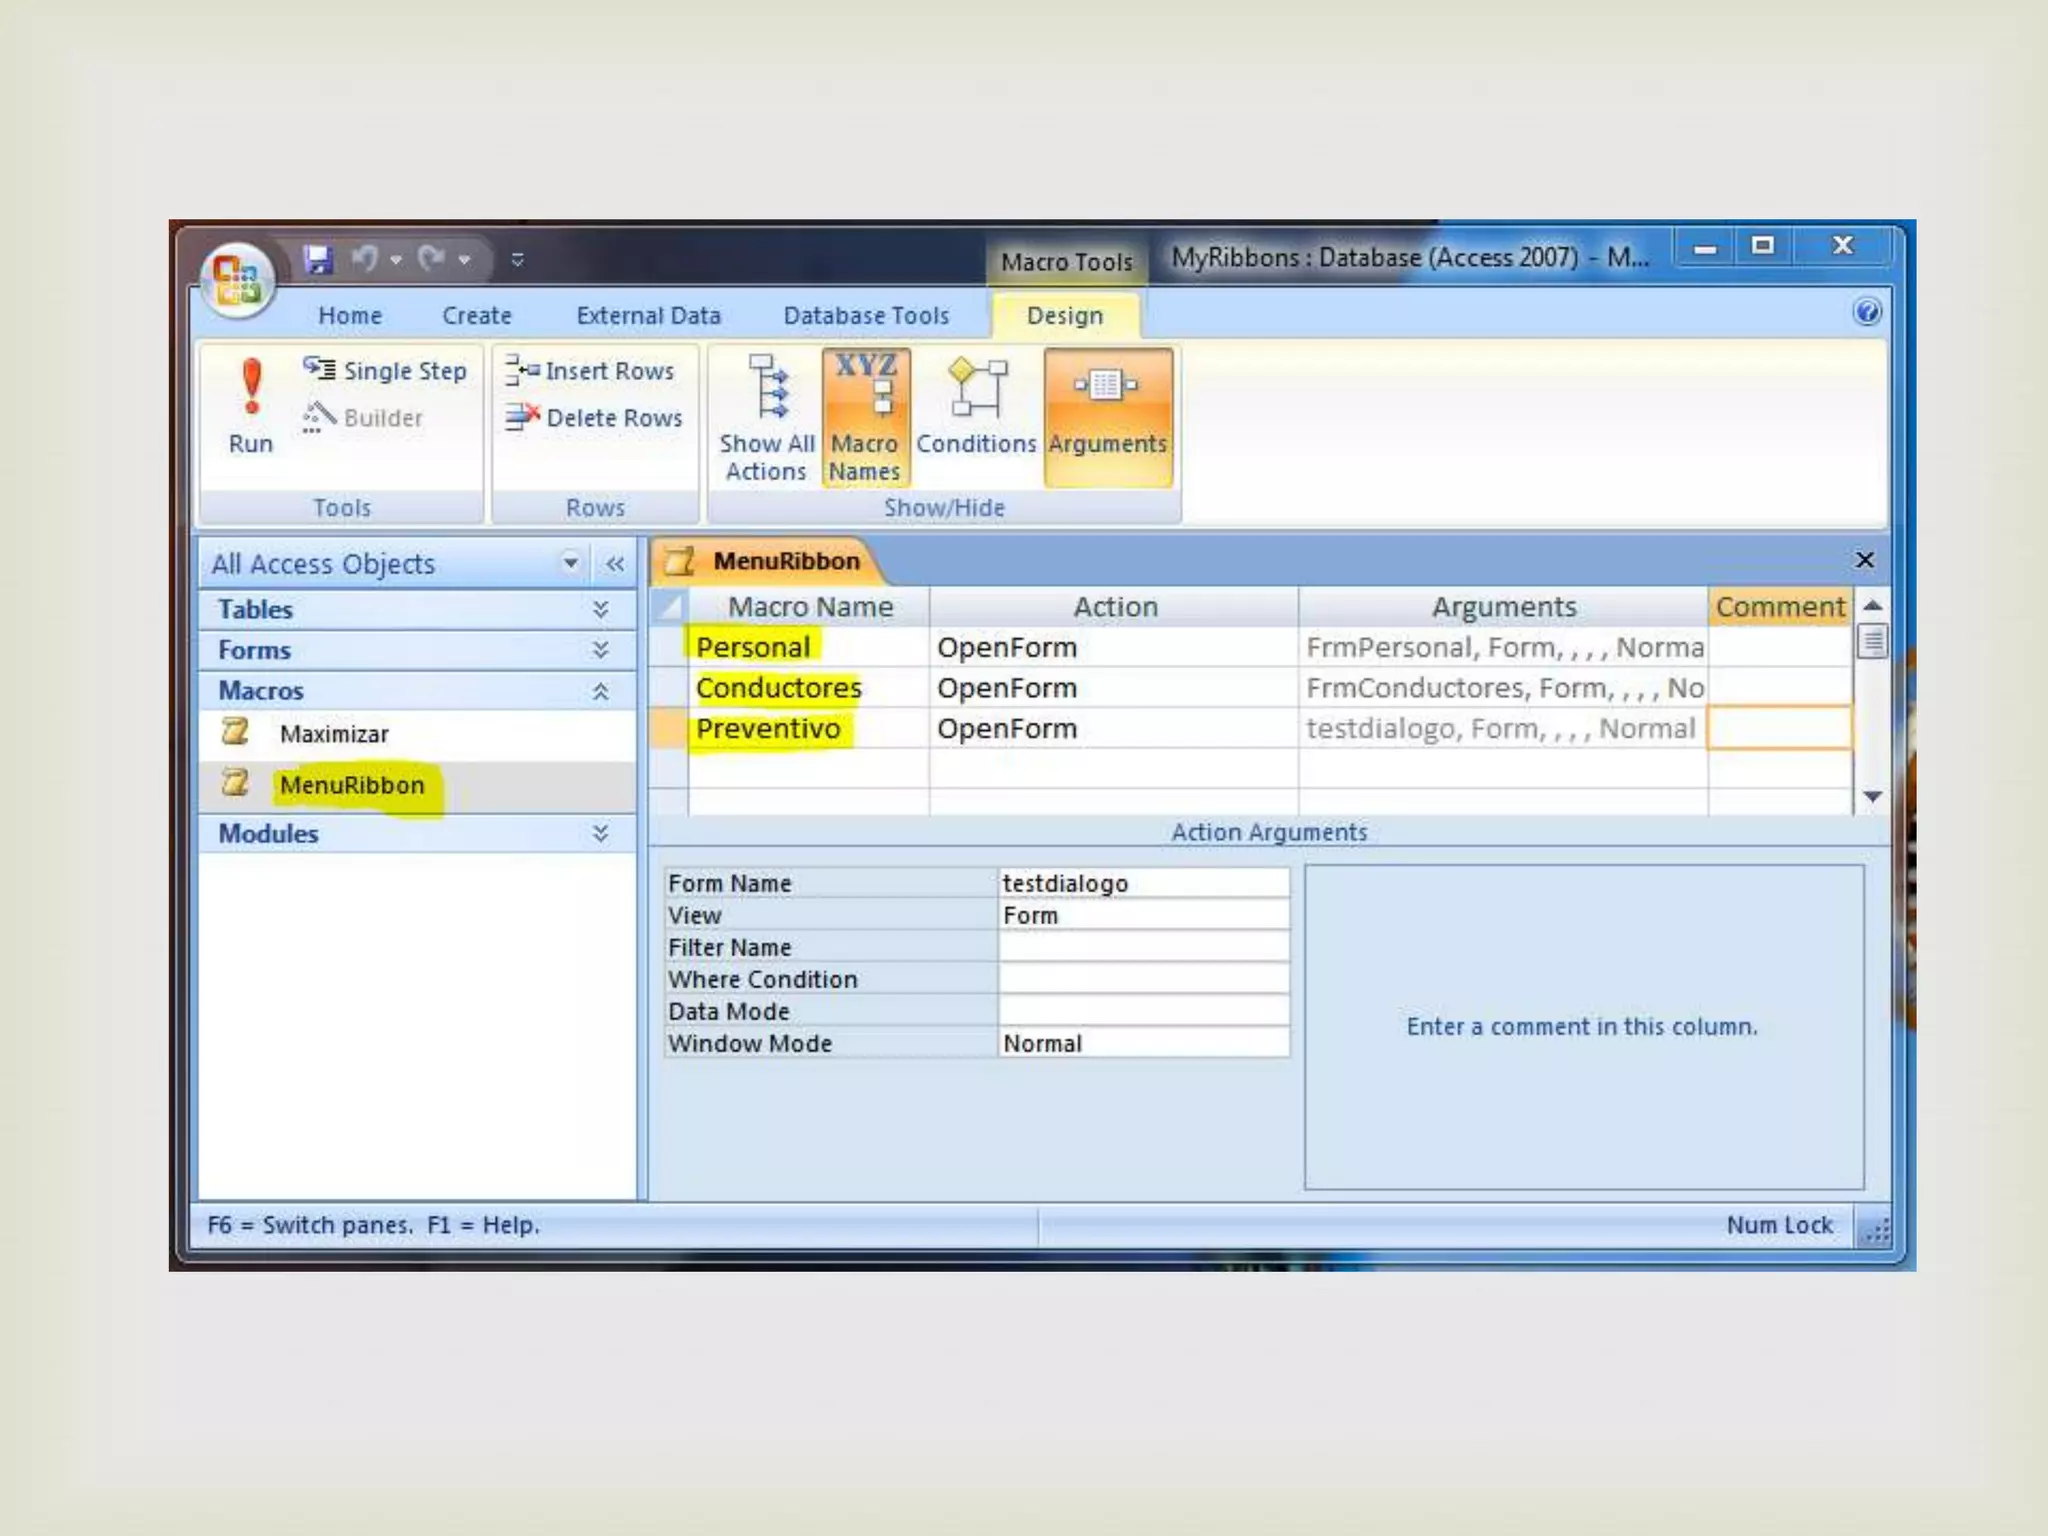Click the macro grid scroll down arrow

pyautogui.click(x=1873, y=797)
